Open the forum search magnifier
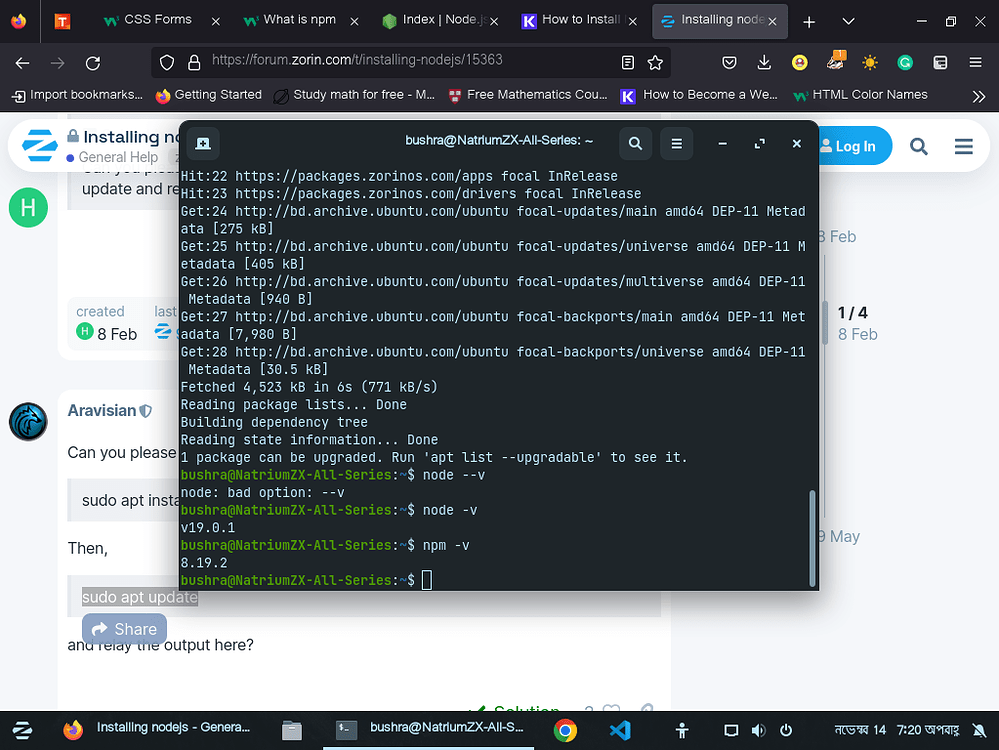The image size is (999, 750). click(x=919, y=146)
